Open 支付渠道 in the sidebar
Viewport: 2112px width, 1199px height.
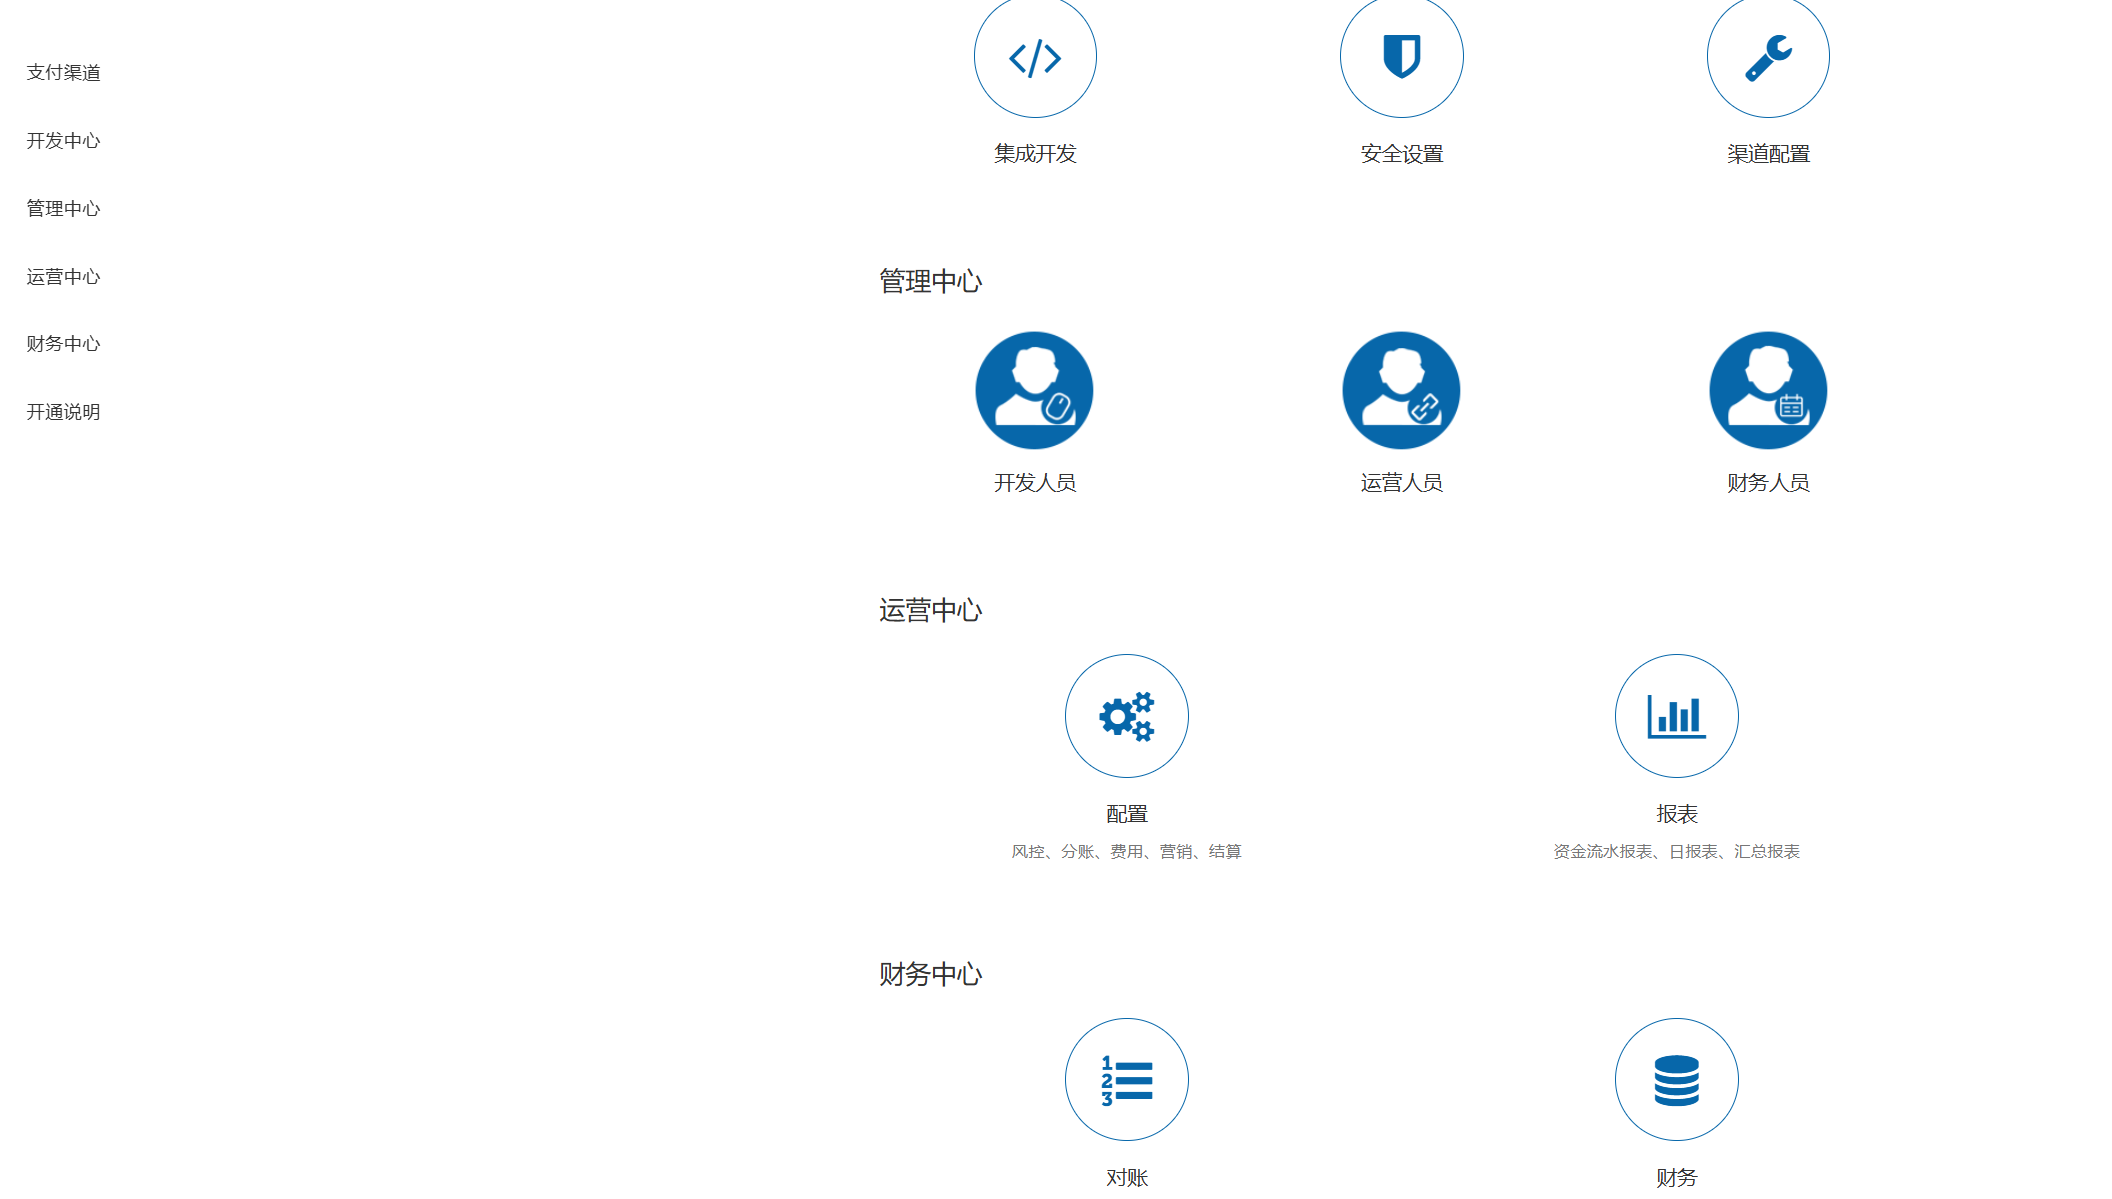[63, 73]
